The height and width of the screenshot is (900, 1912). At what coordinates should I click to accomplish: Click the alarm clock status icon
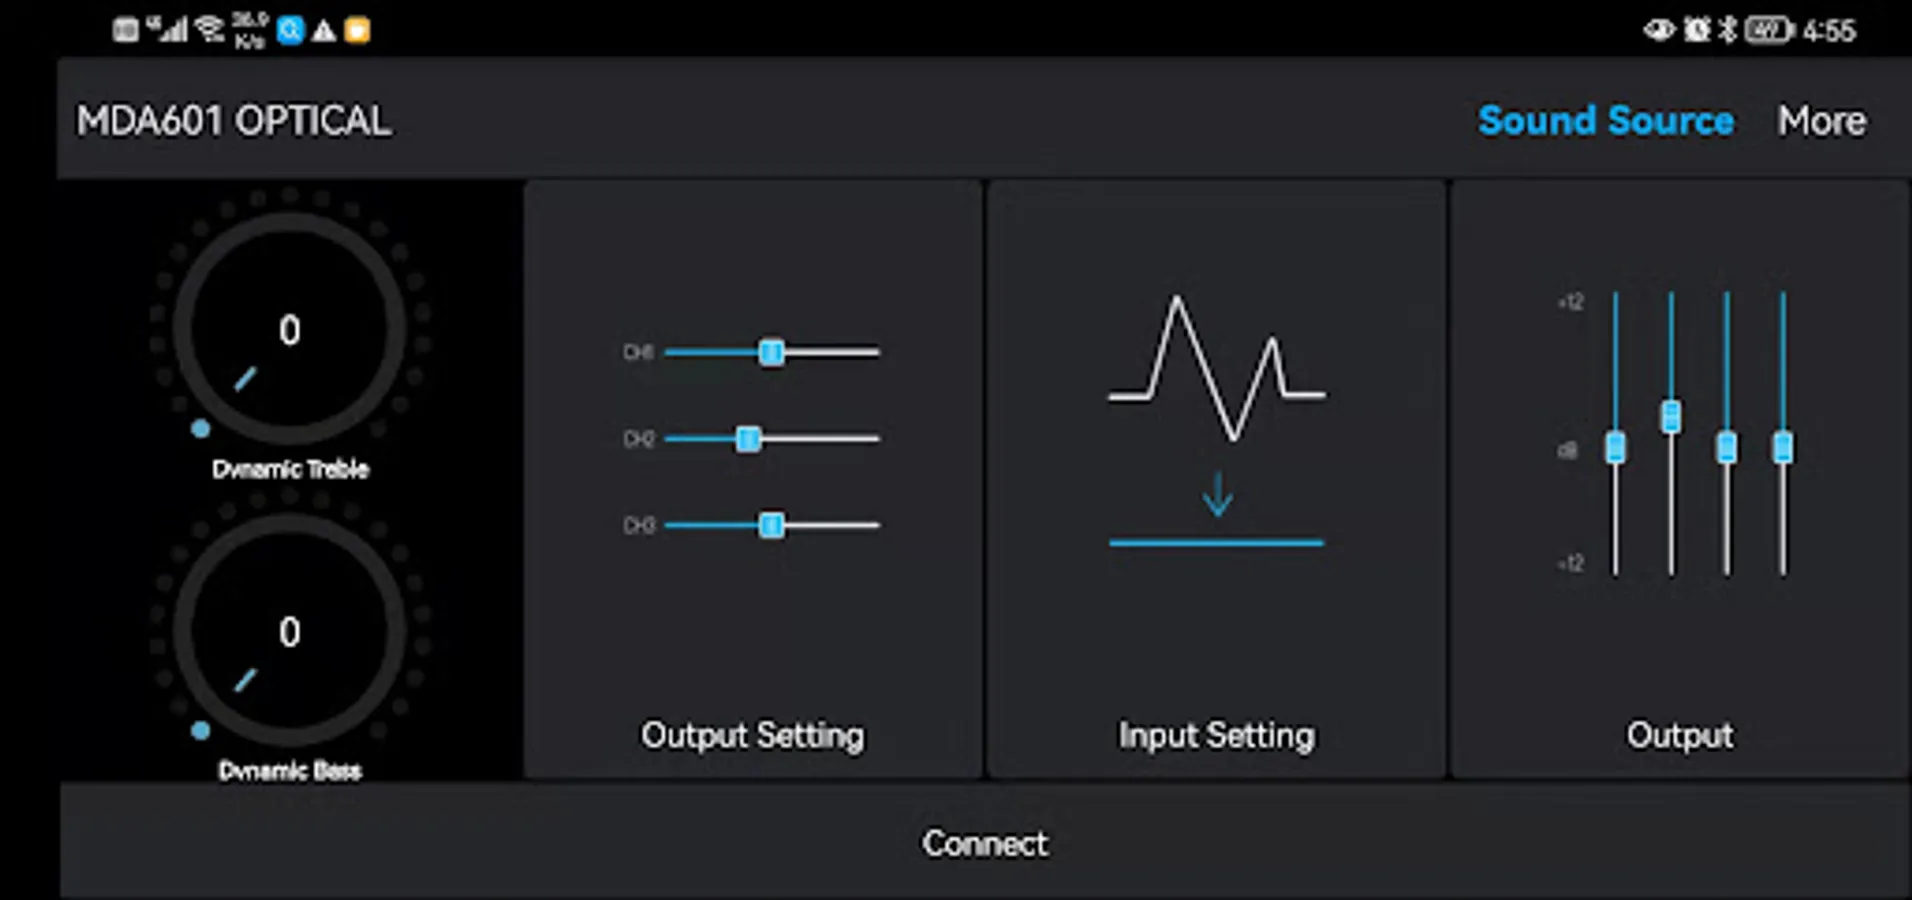pyautogui.click(x=1697, y=30)
